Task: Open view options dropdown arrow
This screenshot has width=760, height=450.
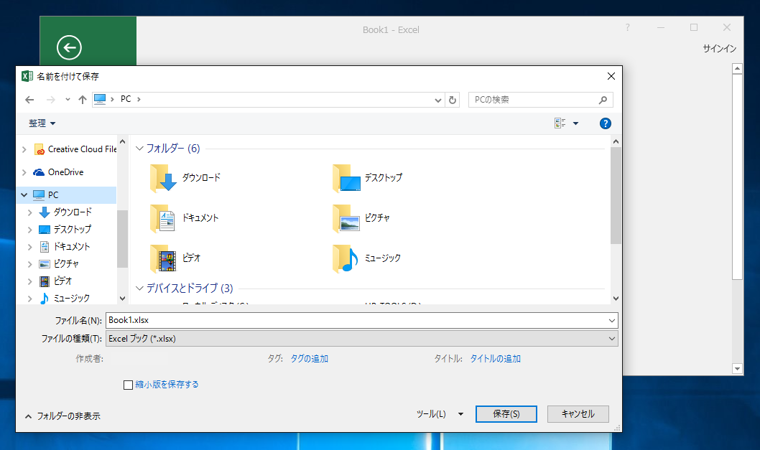Action: (x=575, y=123)
